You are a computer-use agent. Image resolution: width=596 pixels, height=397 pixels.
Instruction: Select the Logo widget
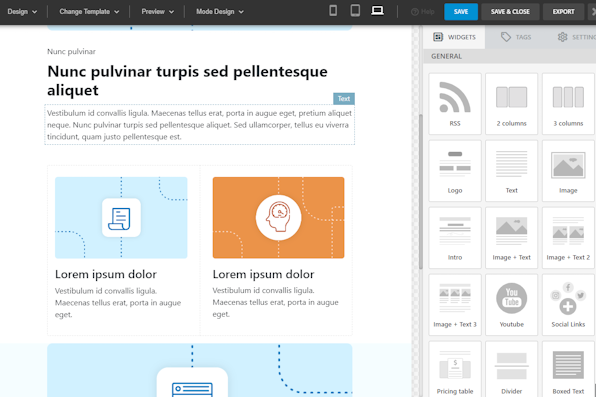click(455, 171)
